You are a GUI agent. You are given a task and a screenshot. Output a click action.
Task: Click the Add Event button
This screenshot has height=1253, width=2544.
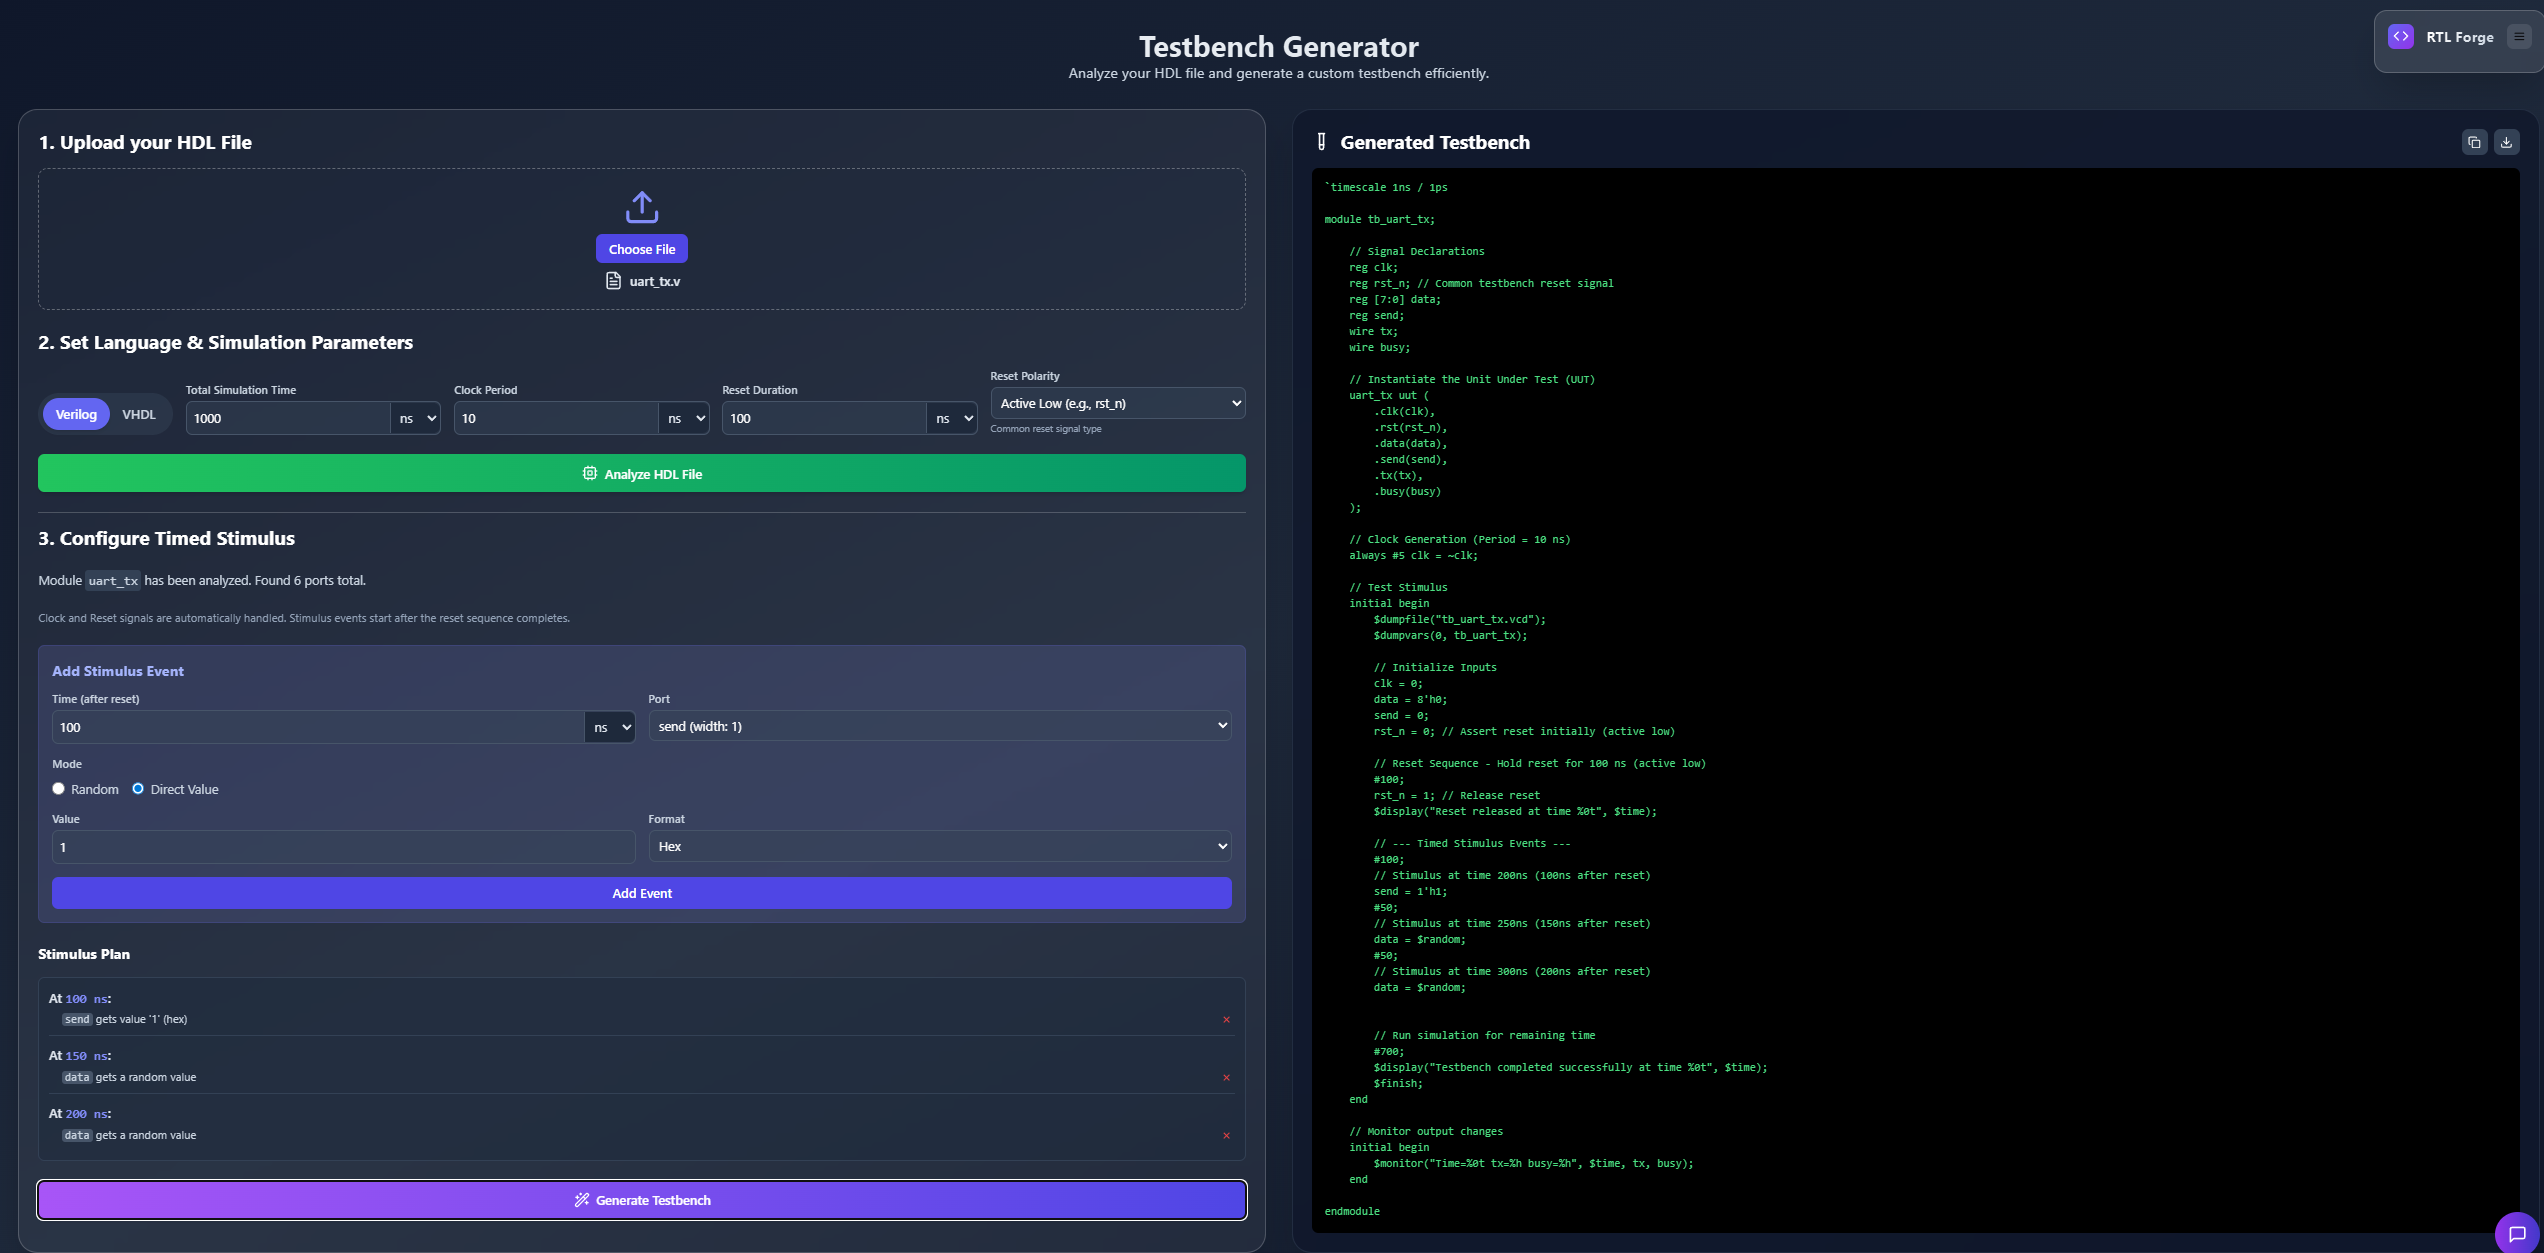point(642,893)
